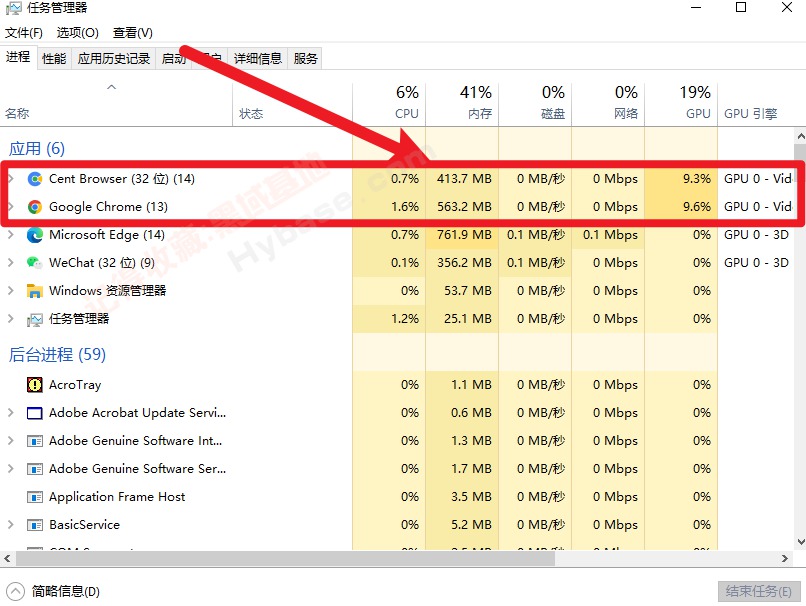Click the 状态 column header

click(x=292, y=104)
